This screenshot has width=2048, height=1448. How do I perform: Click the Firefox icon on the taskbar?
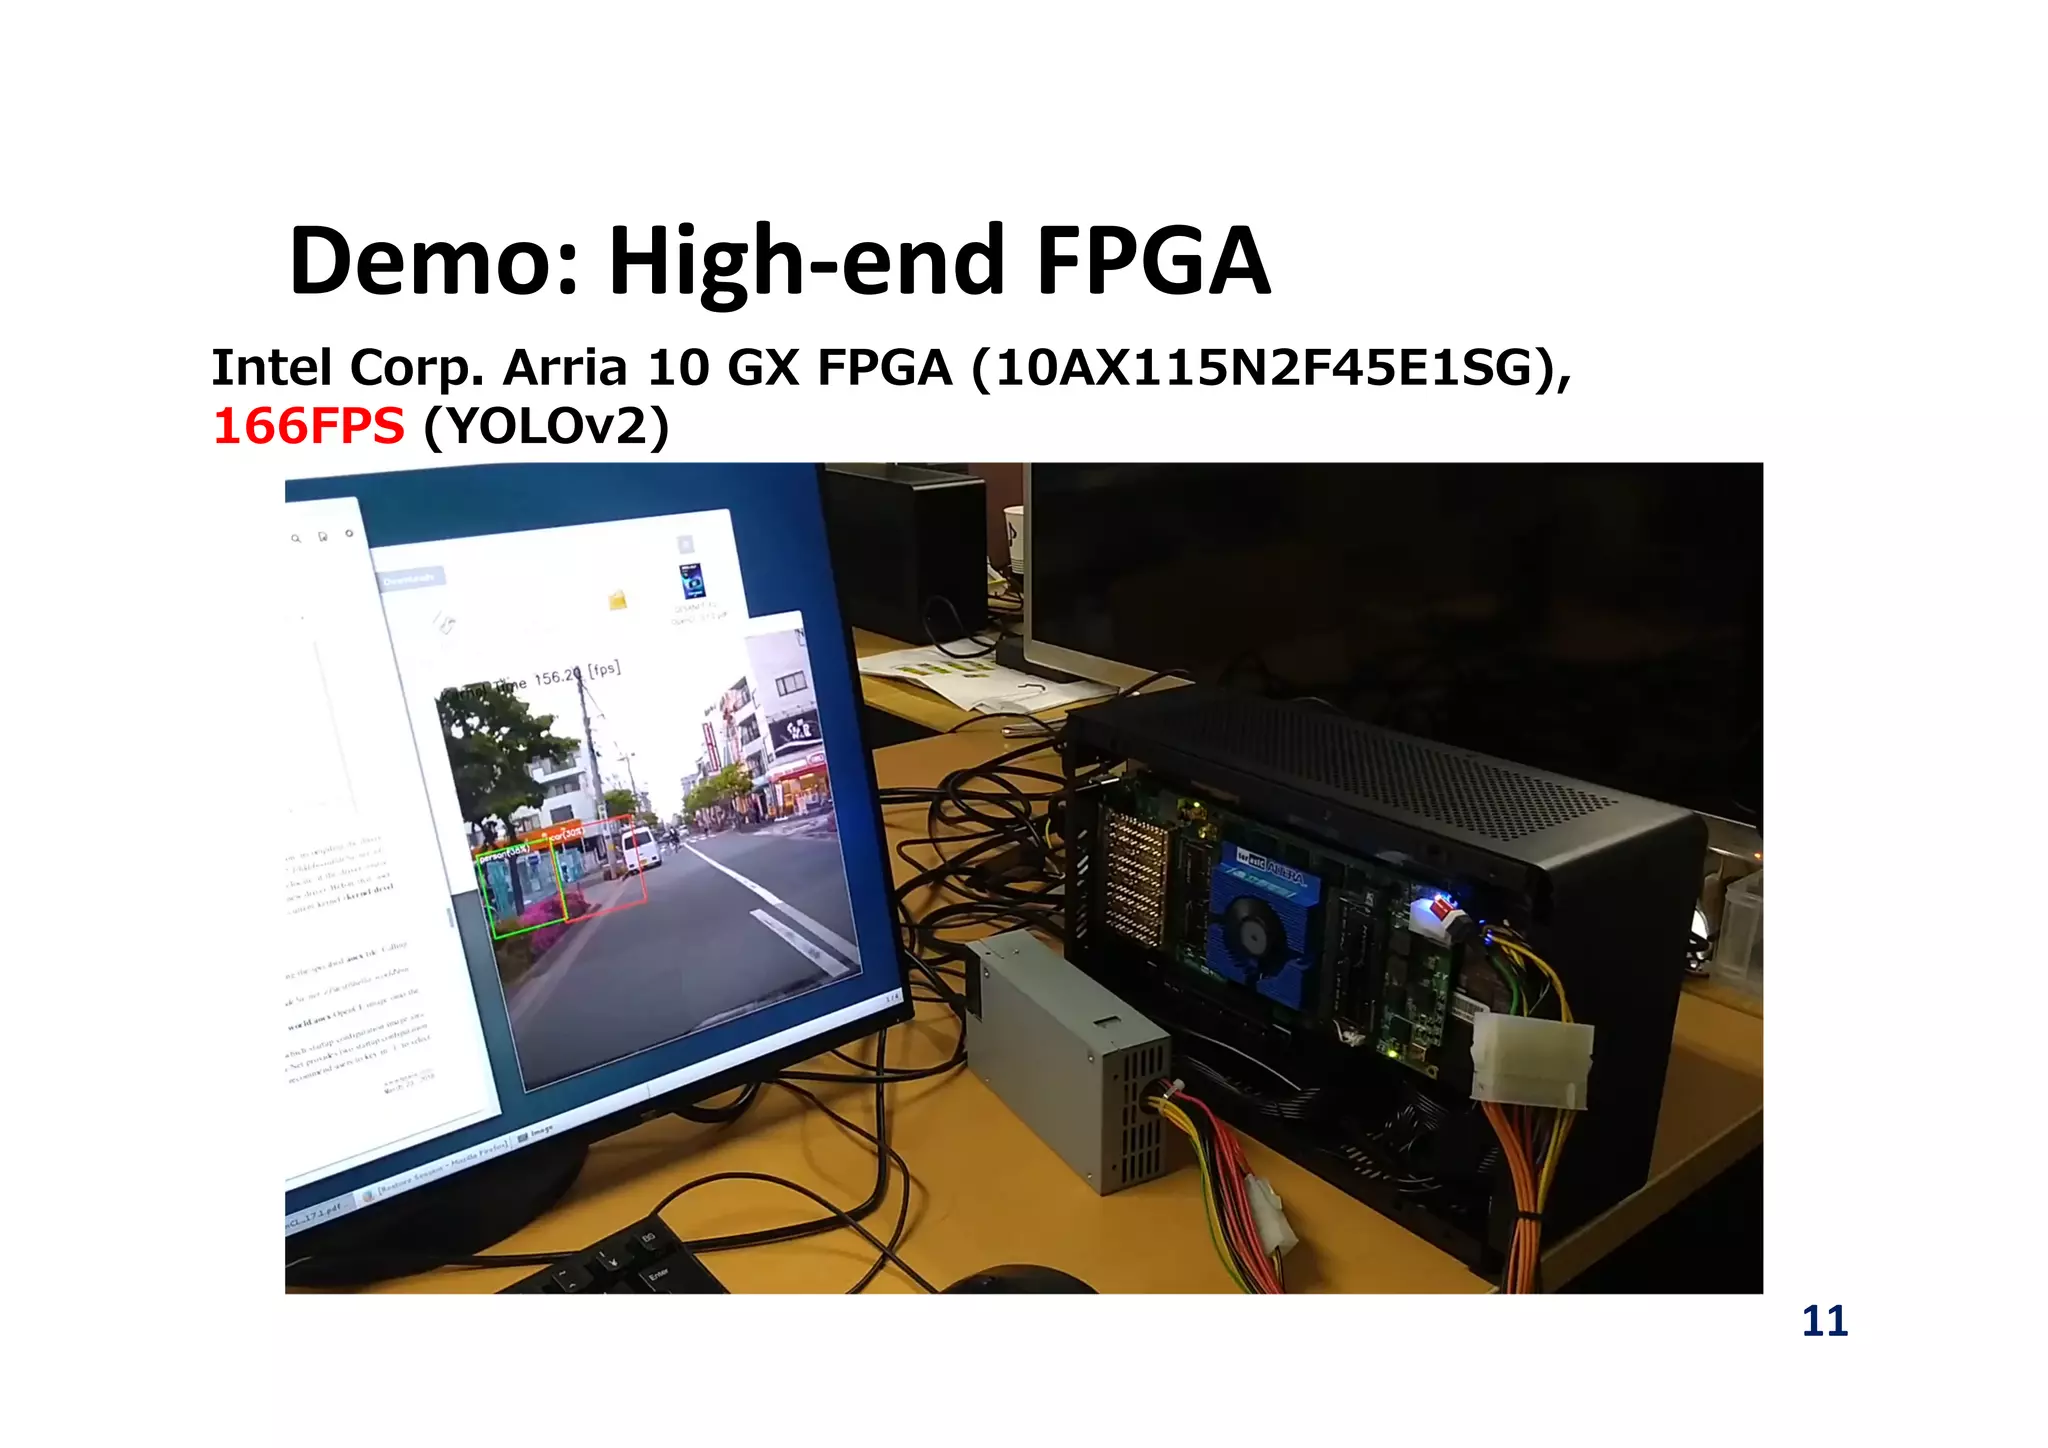(x=368, y=1194)
